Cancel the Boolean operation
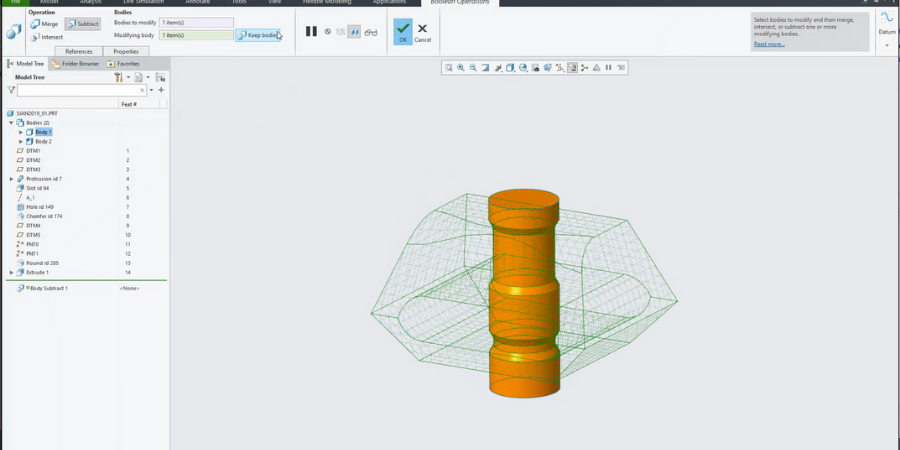Image resolution: width=900 pixels, height=450 pixels. coord(422,31)
